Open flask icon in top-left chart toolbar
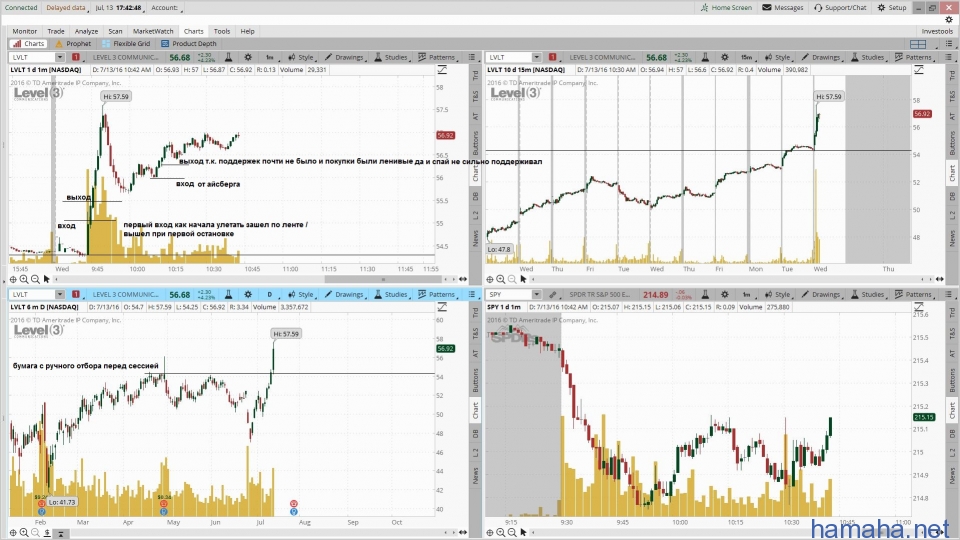960x540 pixels. click(x=228, y=57)
